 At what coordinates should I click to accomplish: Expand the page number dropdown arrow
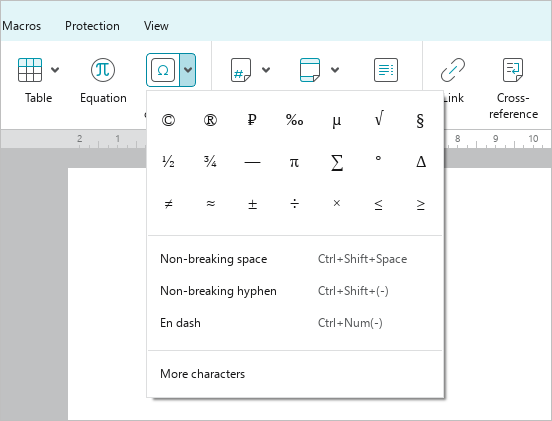(266, 70)
